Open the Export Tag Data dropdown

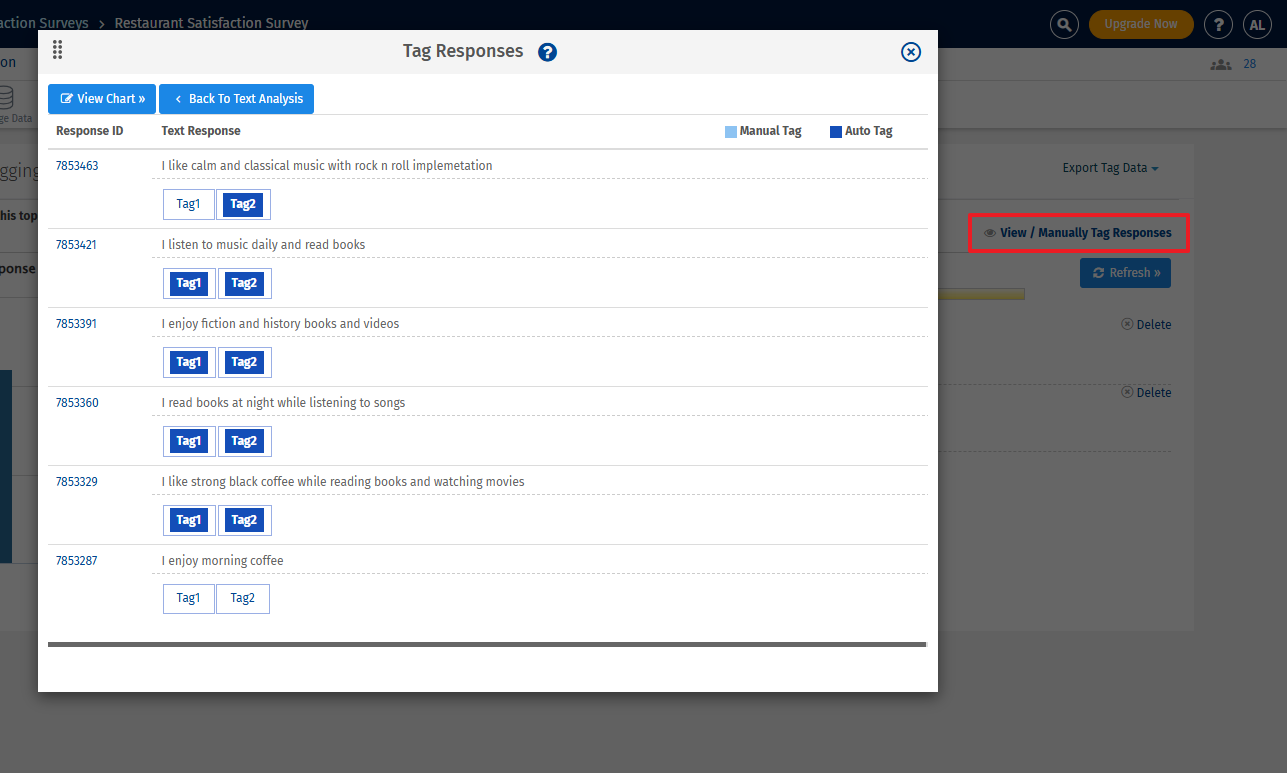pos(1109,168)
